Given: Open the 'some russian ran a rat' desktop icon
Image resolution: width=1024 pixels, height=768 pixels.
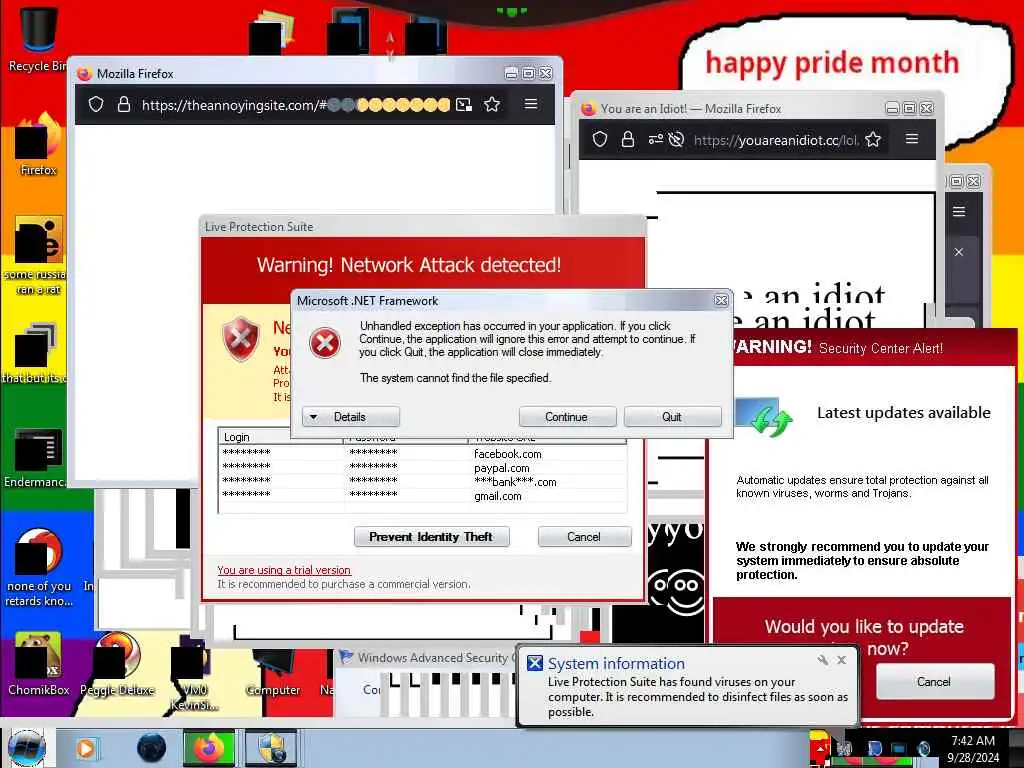Looking at the screenshot, I should (38, 255).
